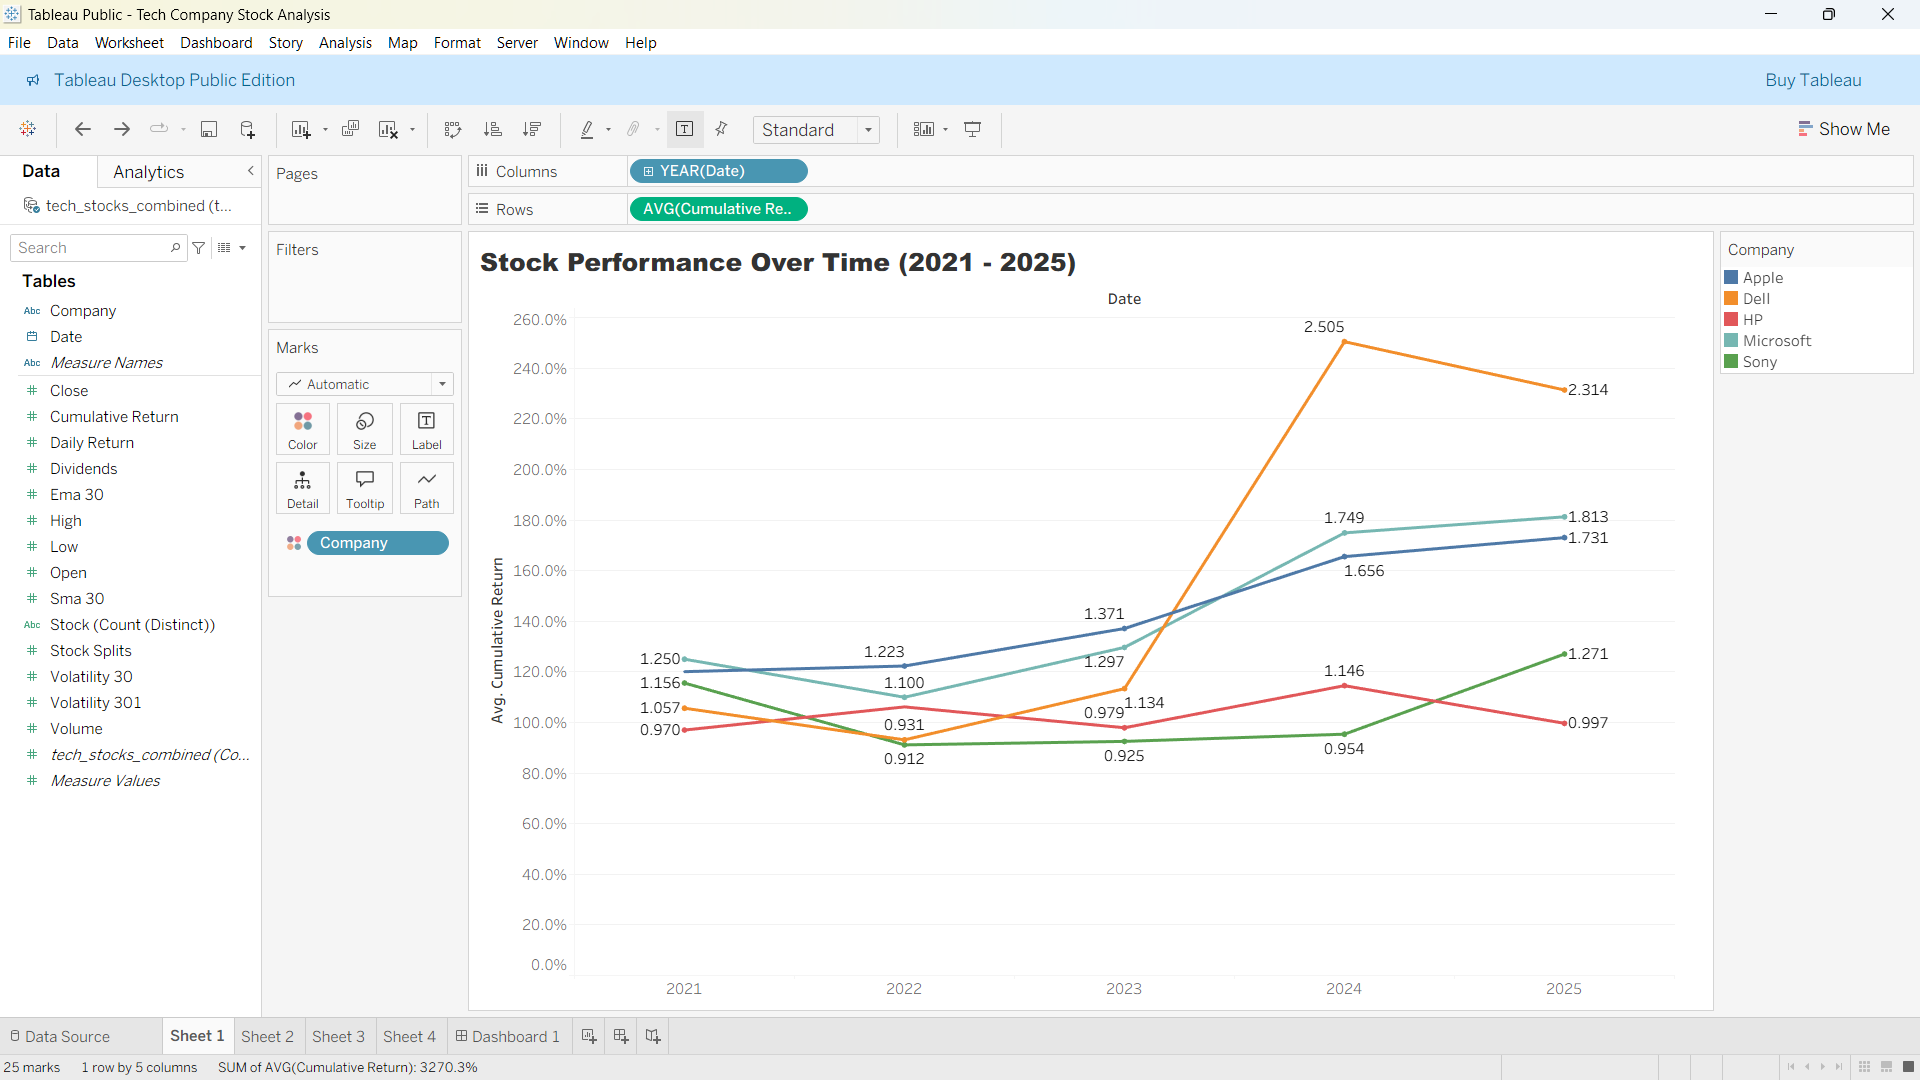Open the Dashboard 1 tab
The height and width of the screenshot is (1080, 1920).
pyautogui.click(x=508, y=1036)
